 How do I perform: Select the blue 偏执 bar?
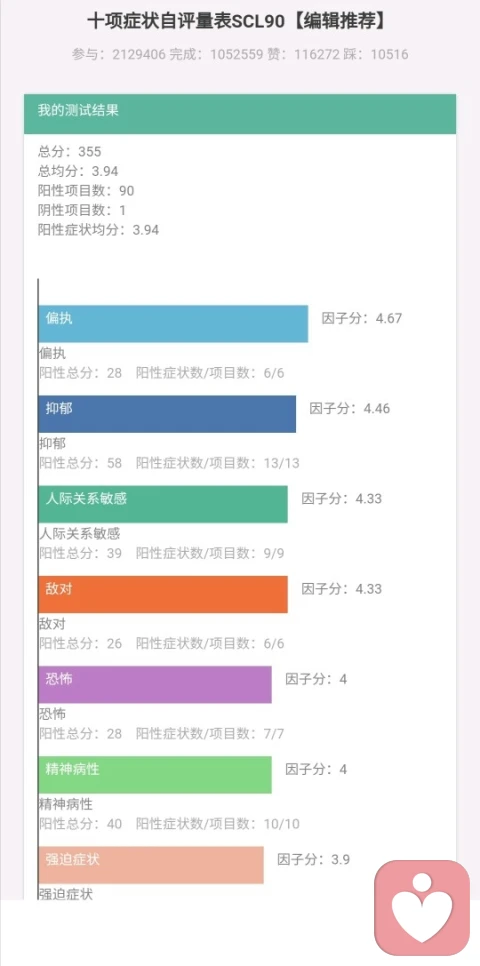tap(173, 323)
